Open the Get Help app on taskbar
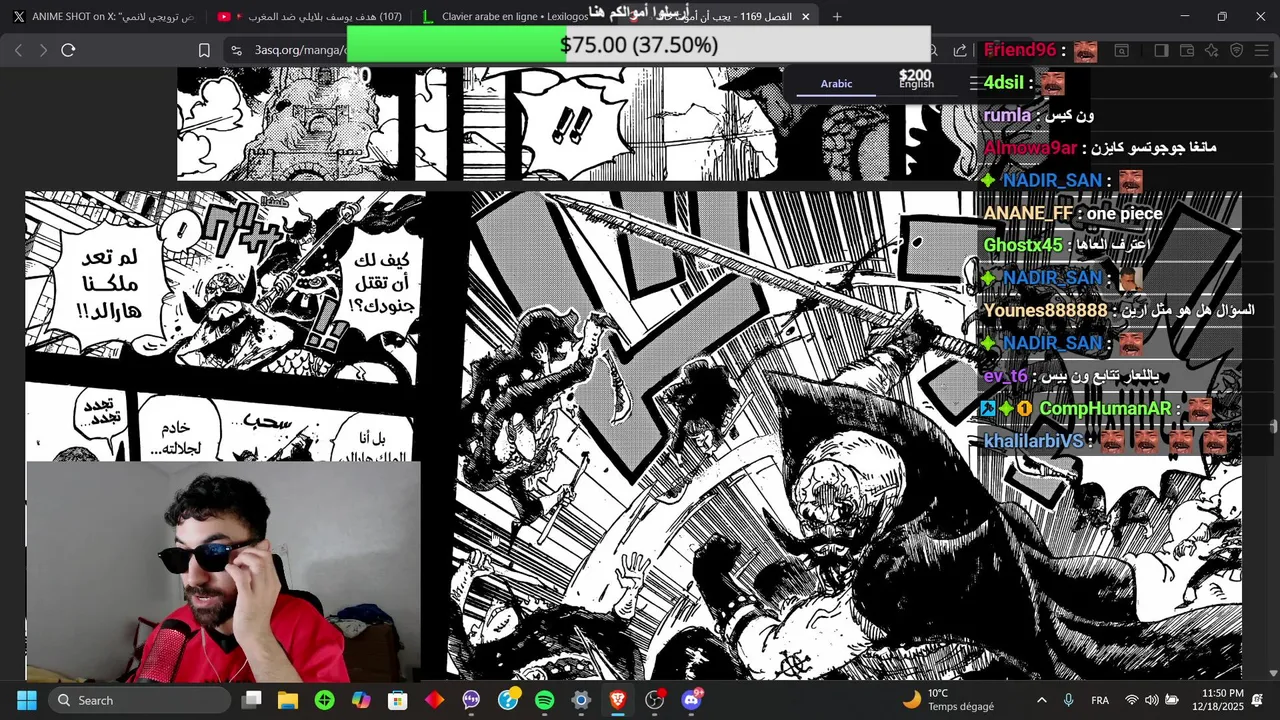Screen dimensions: 1280x720 click(x=508, y=700)
